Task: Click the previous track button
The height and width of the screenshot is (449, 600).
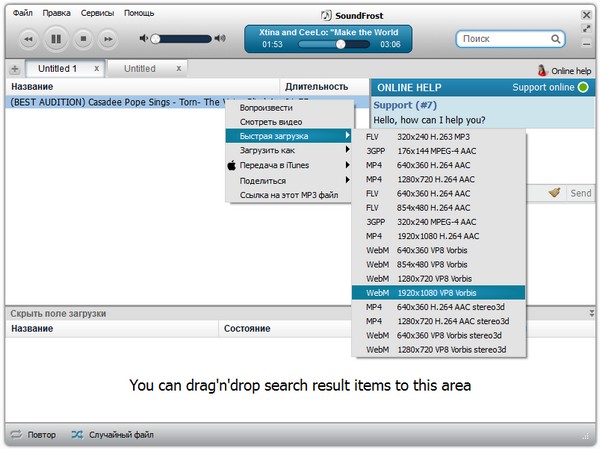Action: click(29, 39)
